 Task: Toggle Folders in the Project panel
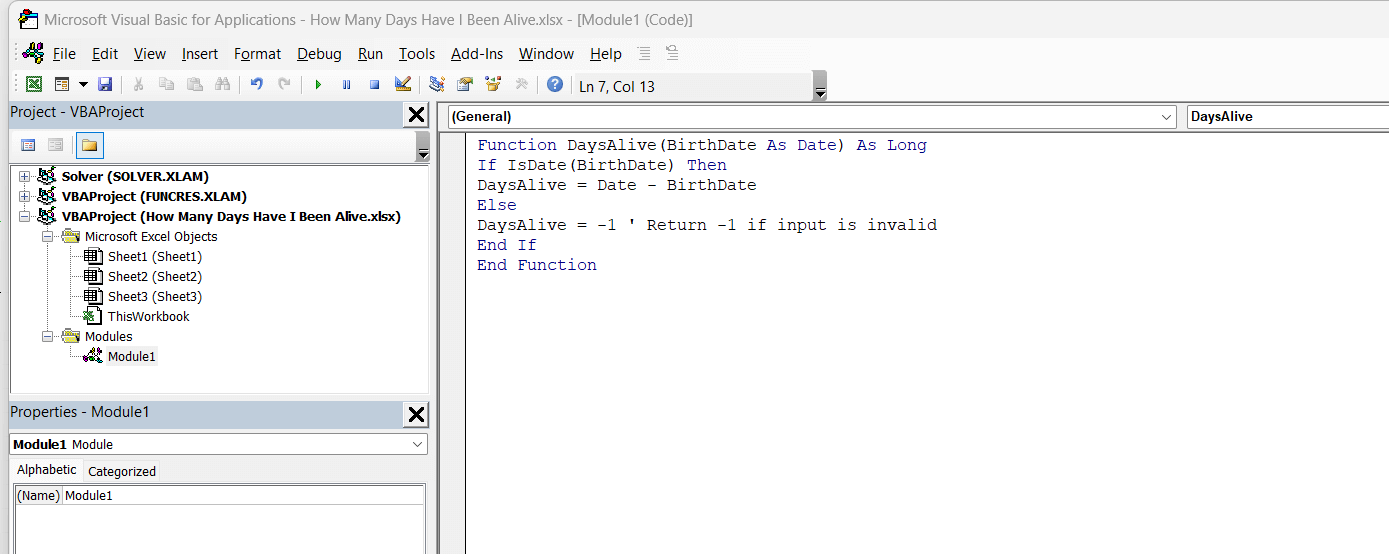(89, 145)
